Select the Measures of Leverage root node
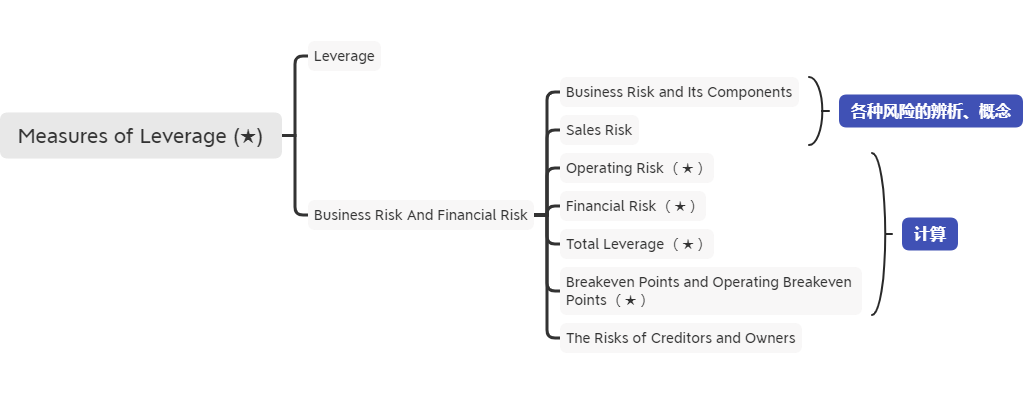The width and height of the screenshot is (1029, 395). (140, 136)
